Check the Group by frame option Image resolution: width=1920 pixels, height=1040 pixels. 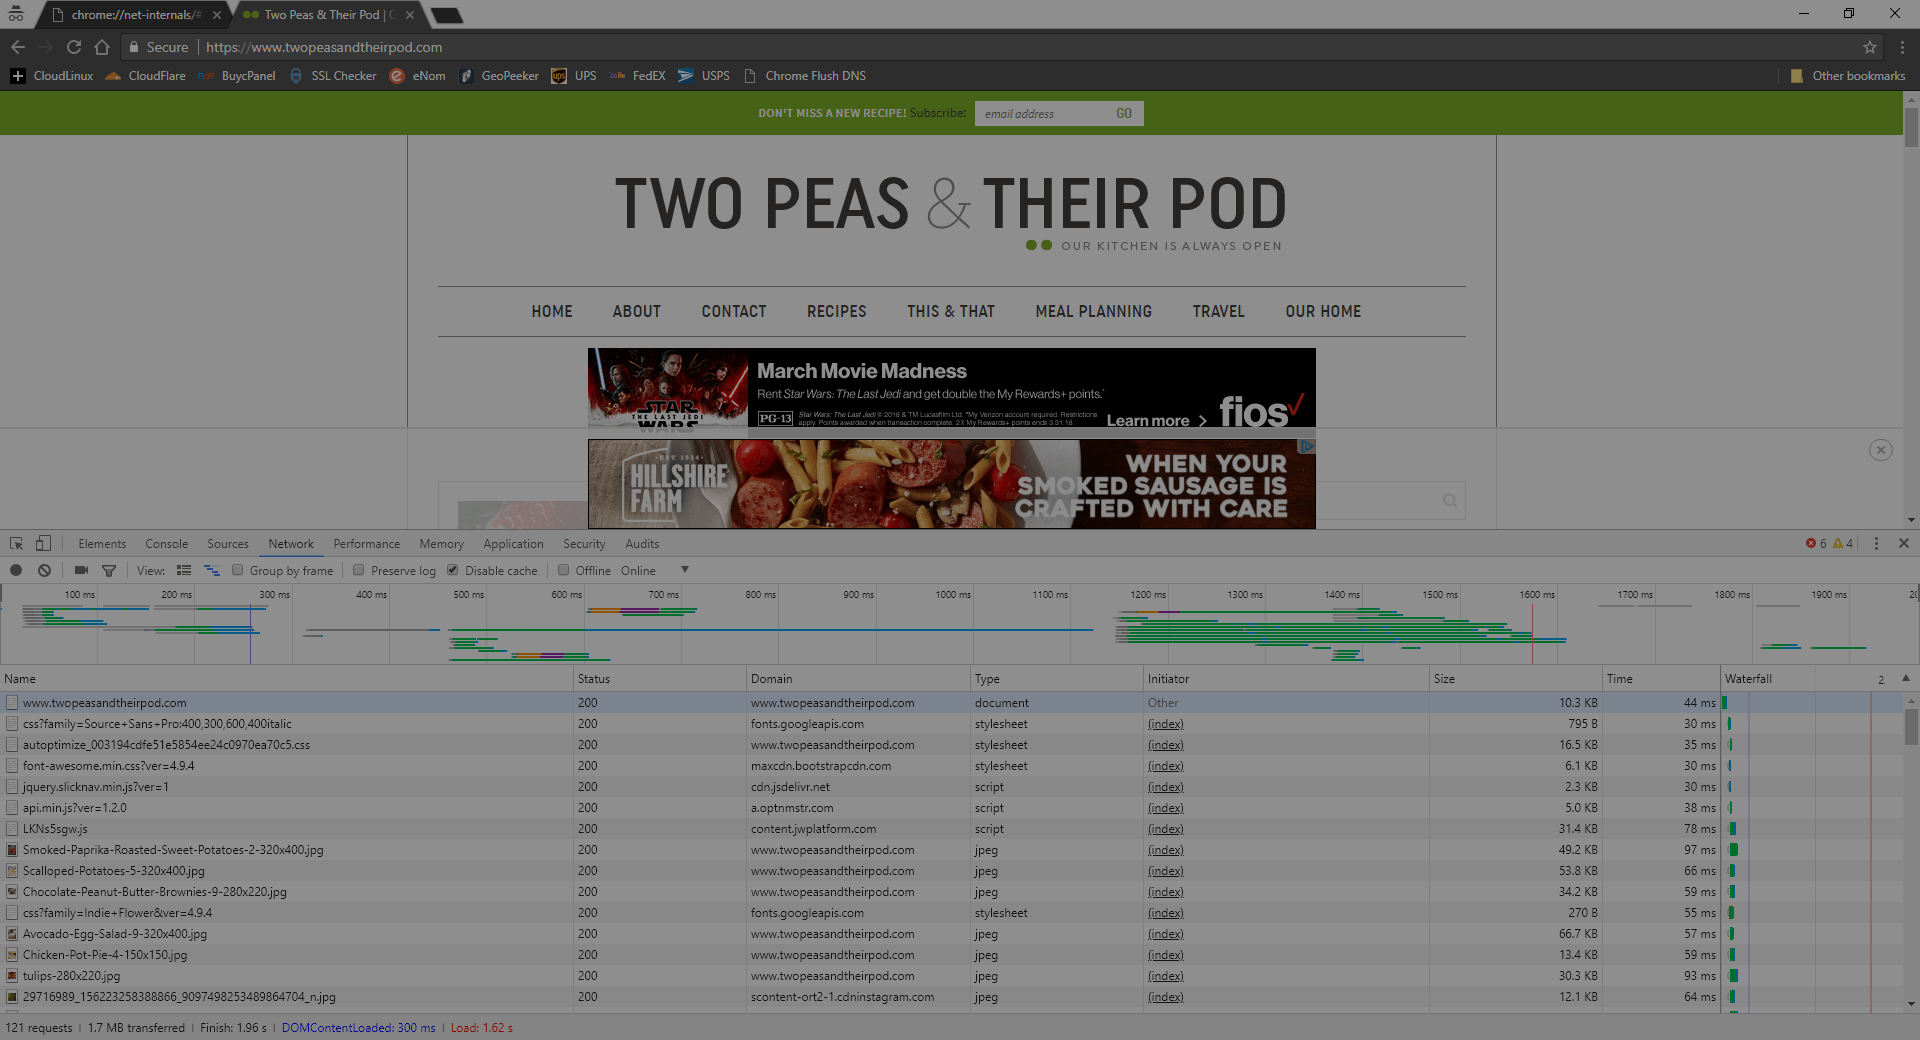pyautogui.click(x=237, y=570)
